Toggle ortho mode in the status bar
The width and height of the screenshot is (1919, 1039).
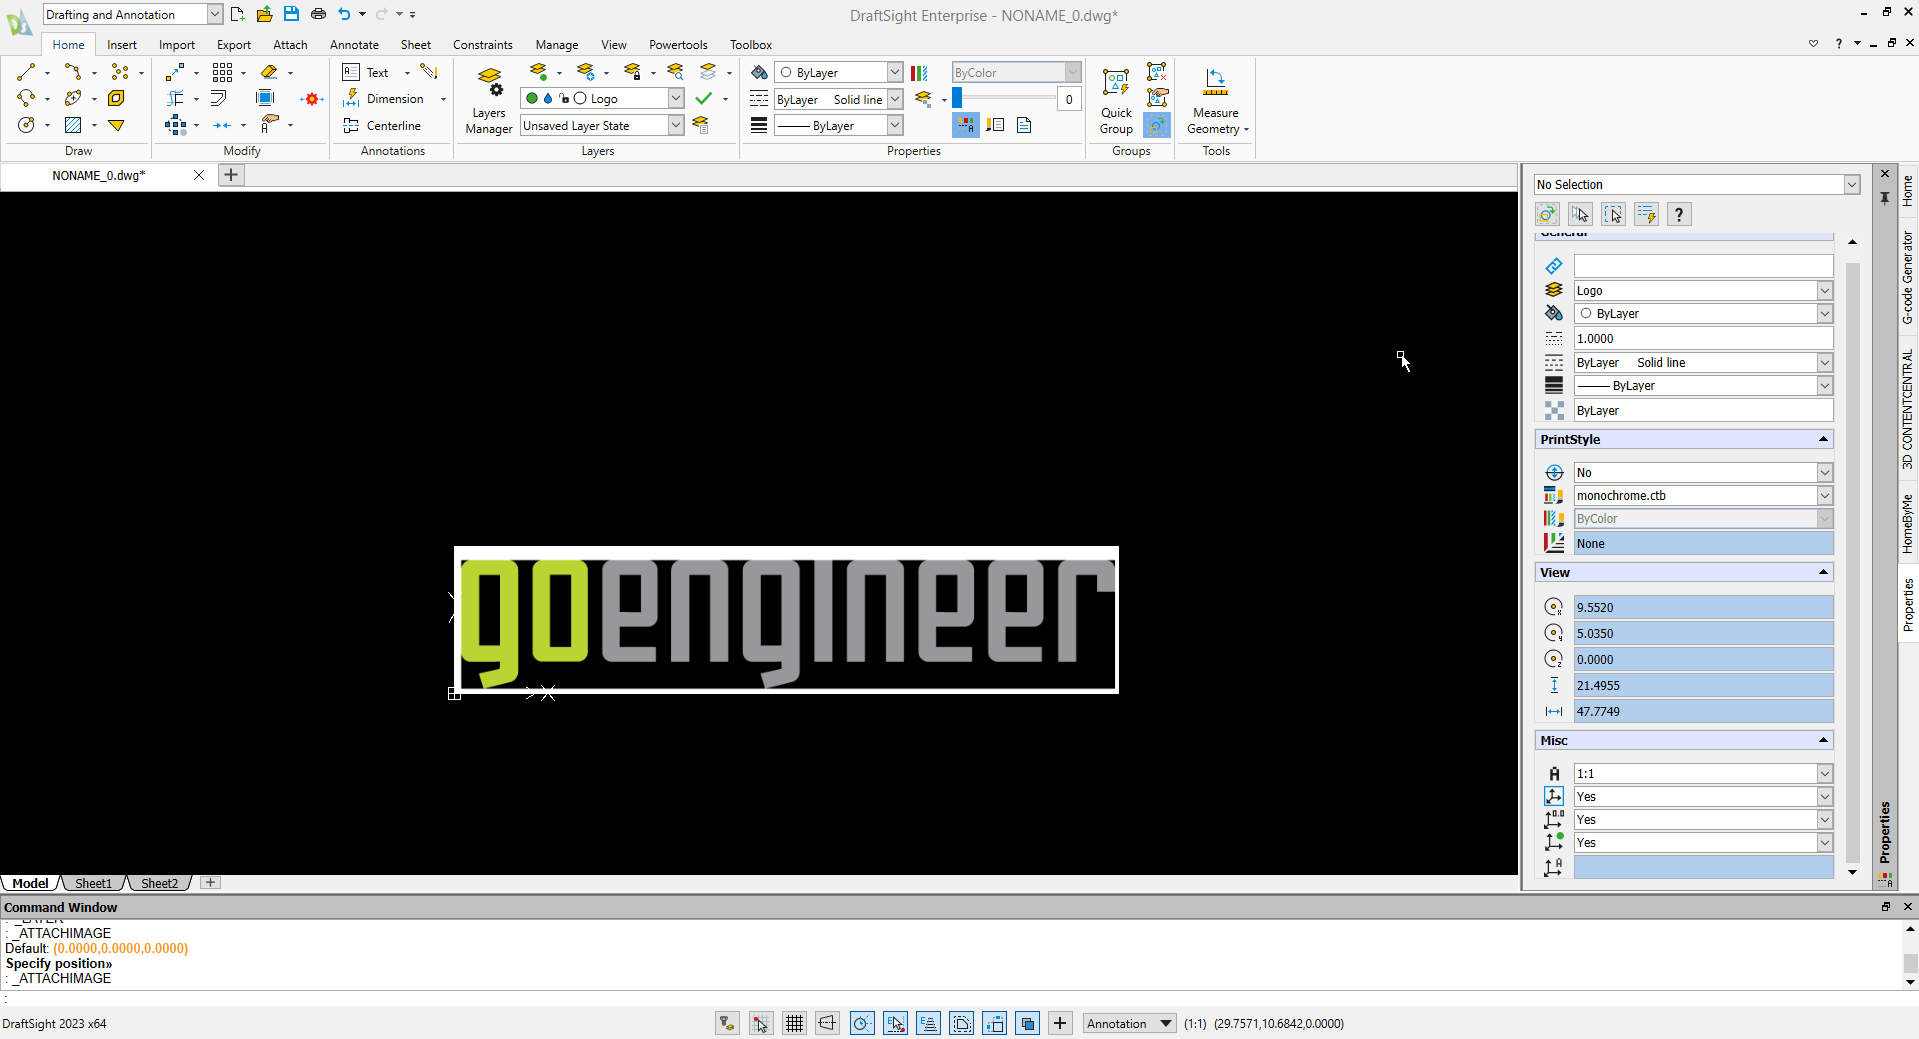[x=827, y=1023]
